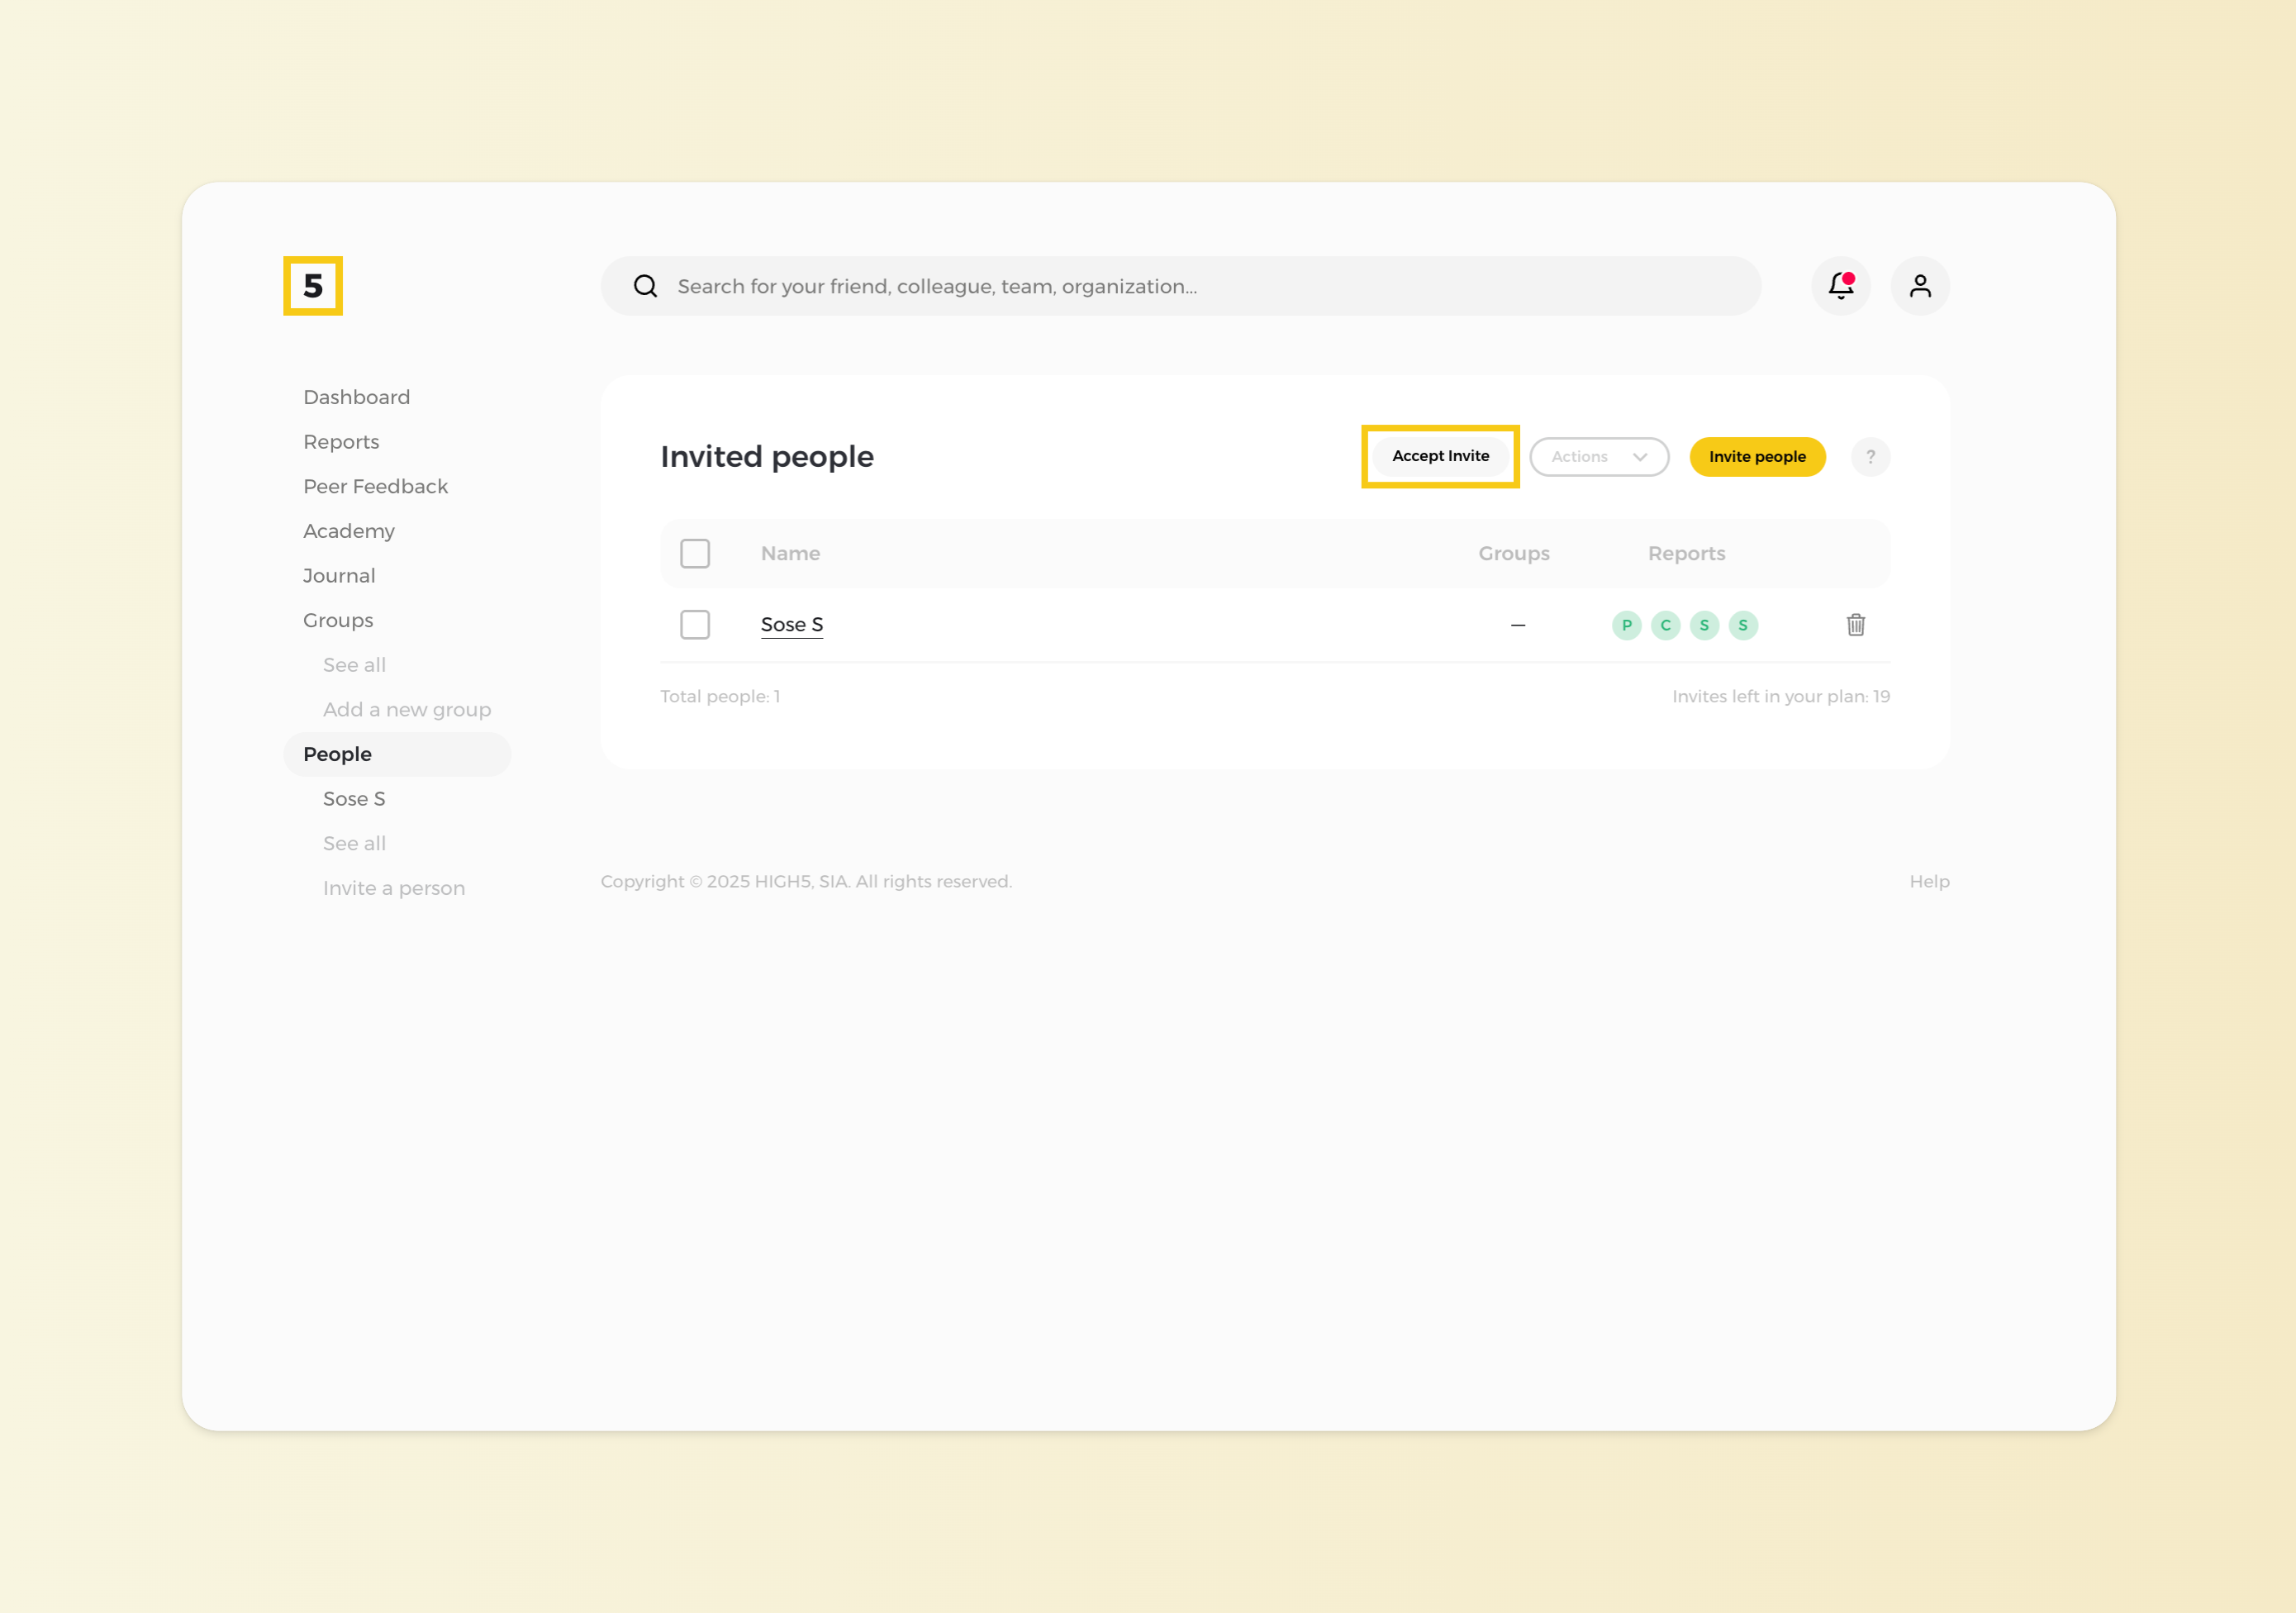Screen dimensions: 2296x1613
Task: Expand See all under People
Action: [x=354, y=843]
